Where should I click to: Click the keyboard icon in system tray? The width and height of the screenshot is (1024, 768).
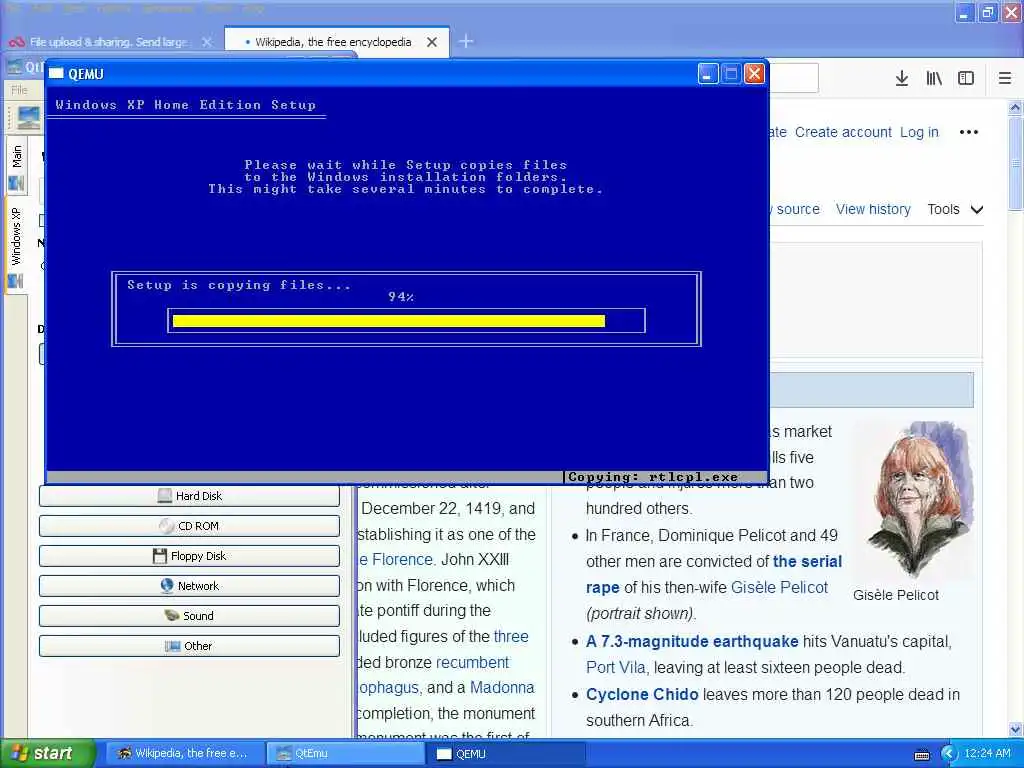[x=922, y=755]
